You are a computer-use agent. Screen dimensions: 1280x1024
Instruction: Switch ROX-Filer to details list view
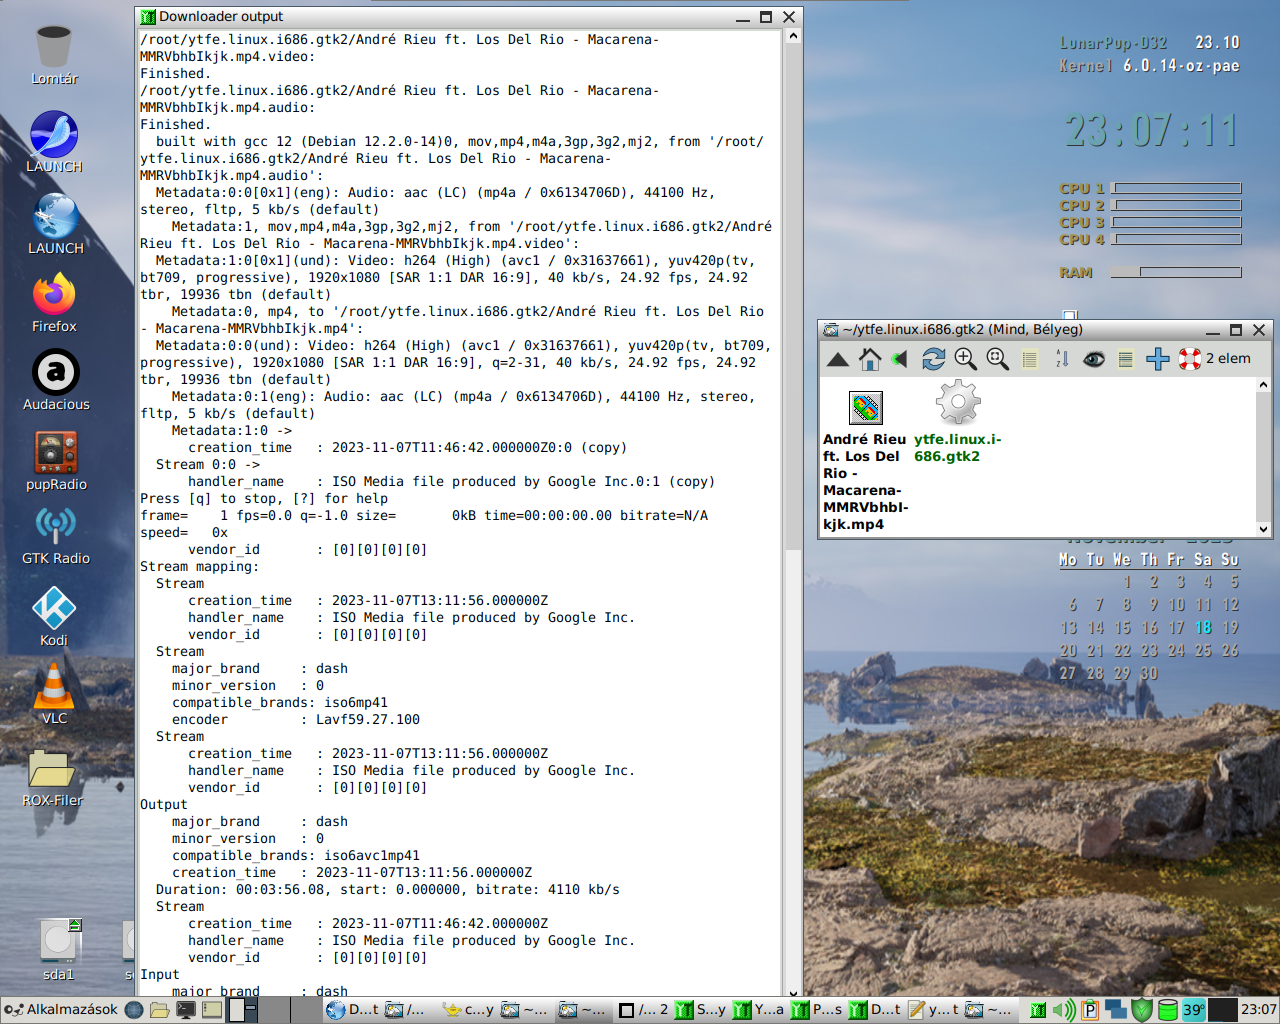[1030, 359]
